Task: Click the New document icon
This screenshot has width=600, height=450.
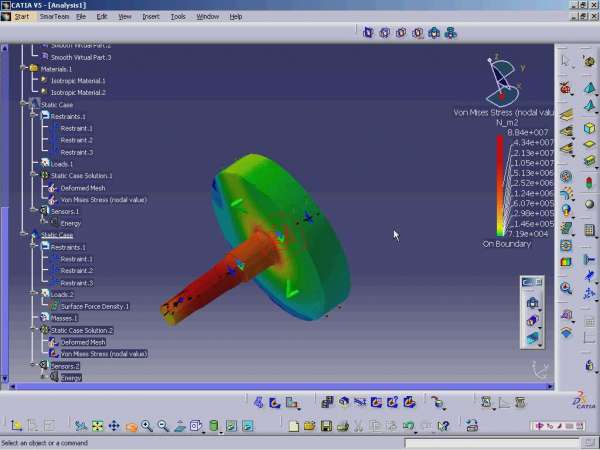Action: 293,426
